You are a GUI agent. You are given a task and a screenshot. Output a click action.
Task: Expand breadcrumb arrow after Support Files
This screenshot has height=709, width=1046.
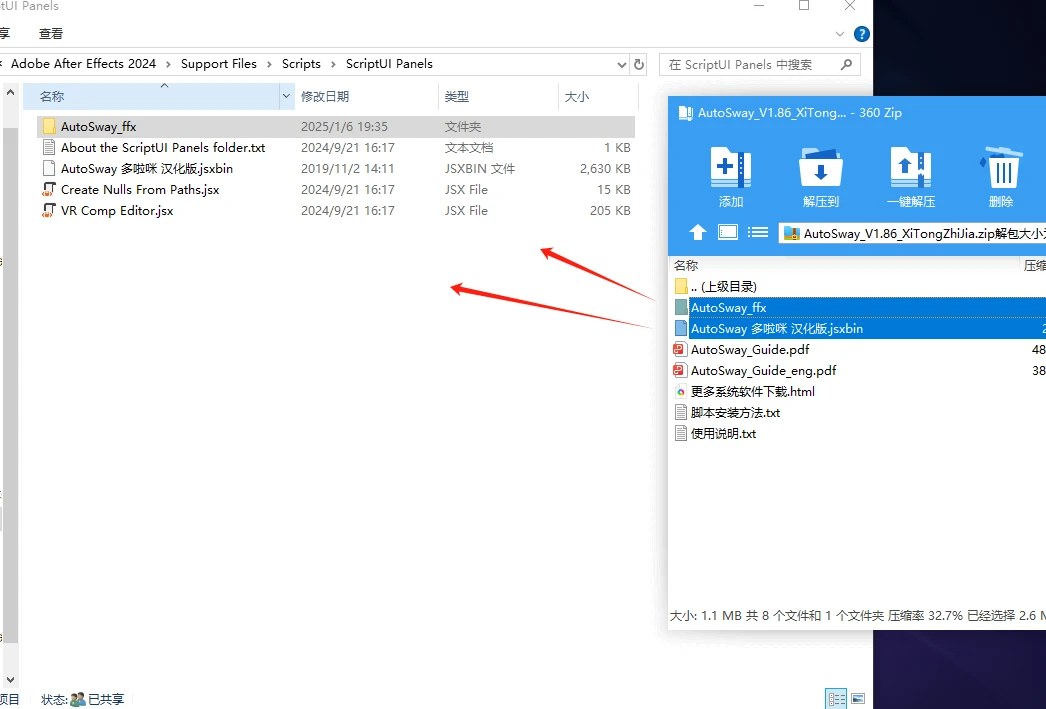click(269, 64)
